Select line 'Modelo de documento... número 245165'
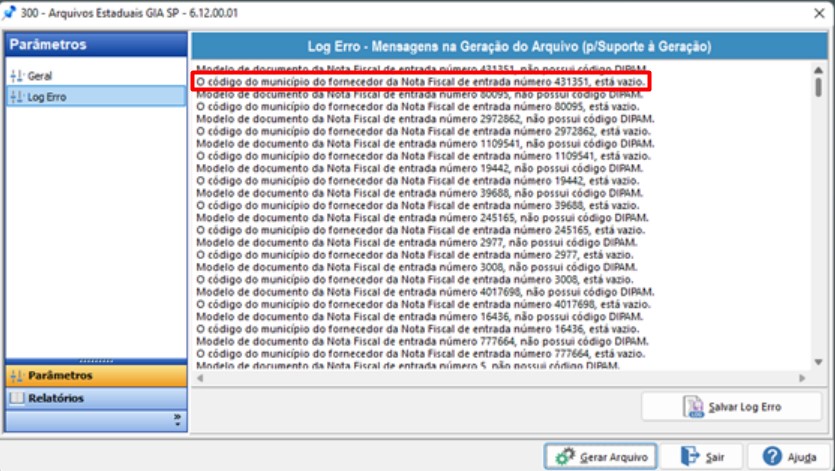 tap(422, 217)
